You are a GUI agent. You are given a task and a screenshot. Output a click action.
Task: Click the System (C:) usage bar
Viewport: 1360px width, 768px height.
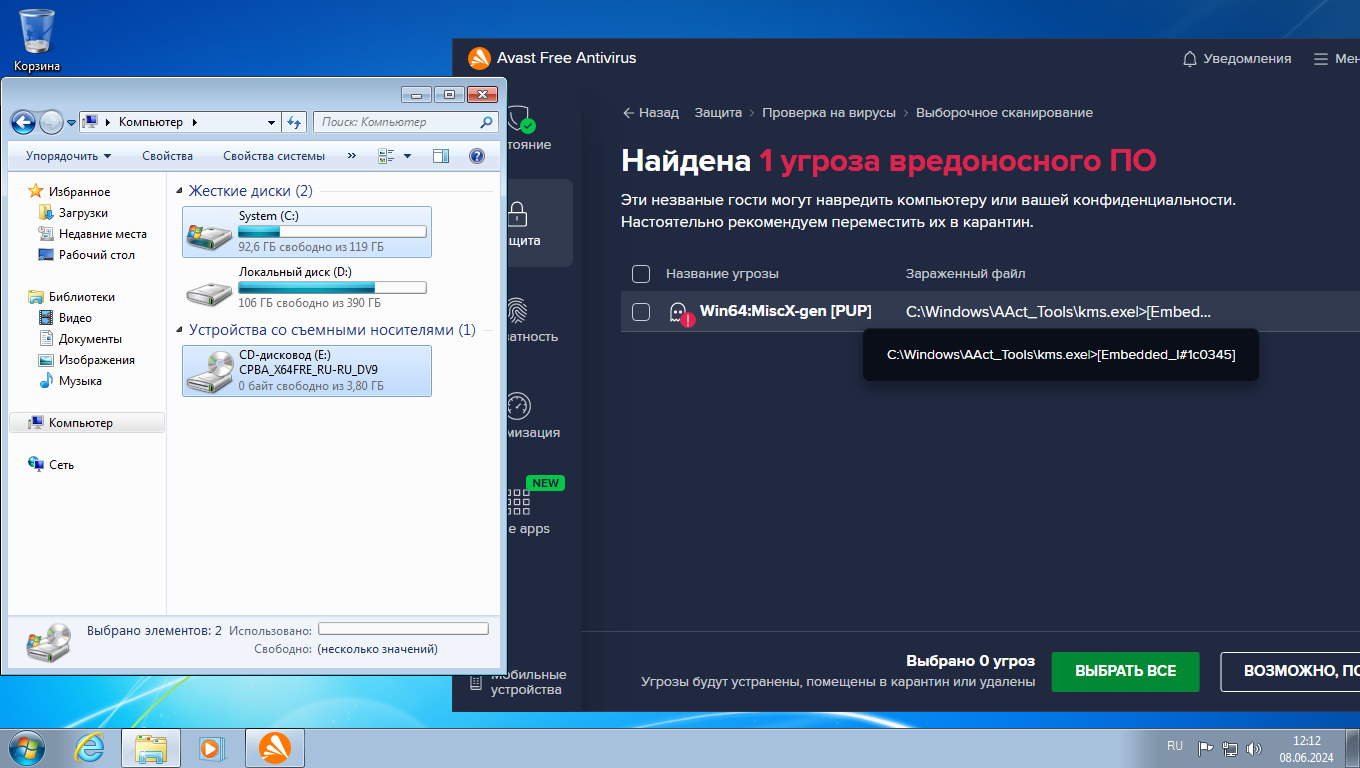click(x=332, y=232)
